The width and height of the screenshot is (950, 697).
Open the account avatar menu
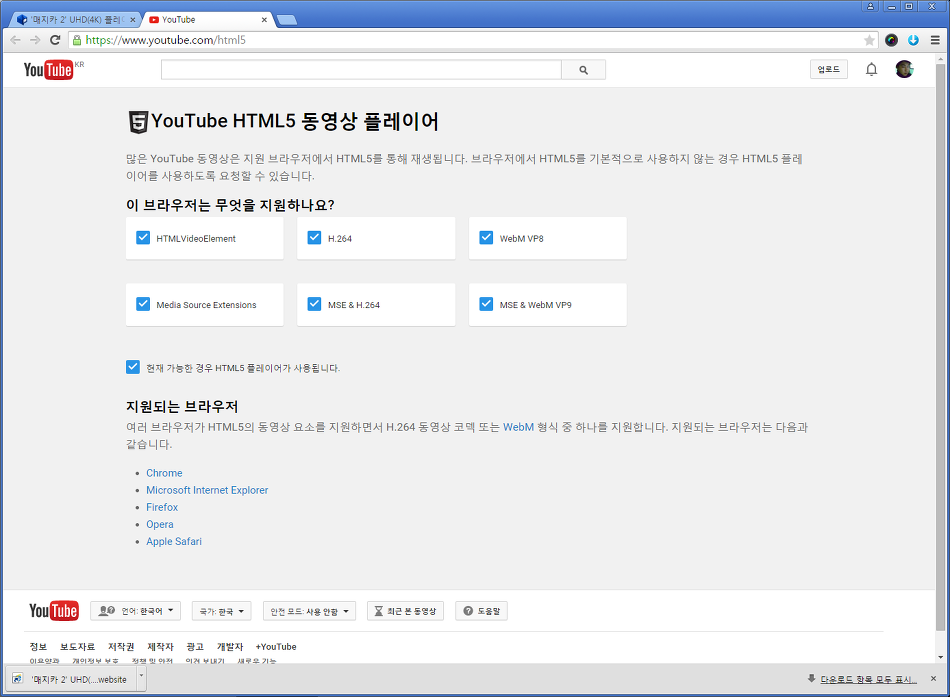point(904,69)
